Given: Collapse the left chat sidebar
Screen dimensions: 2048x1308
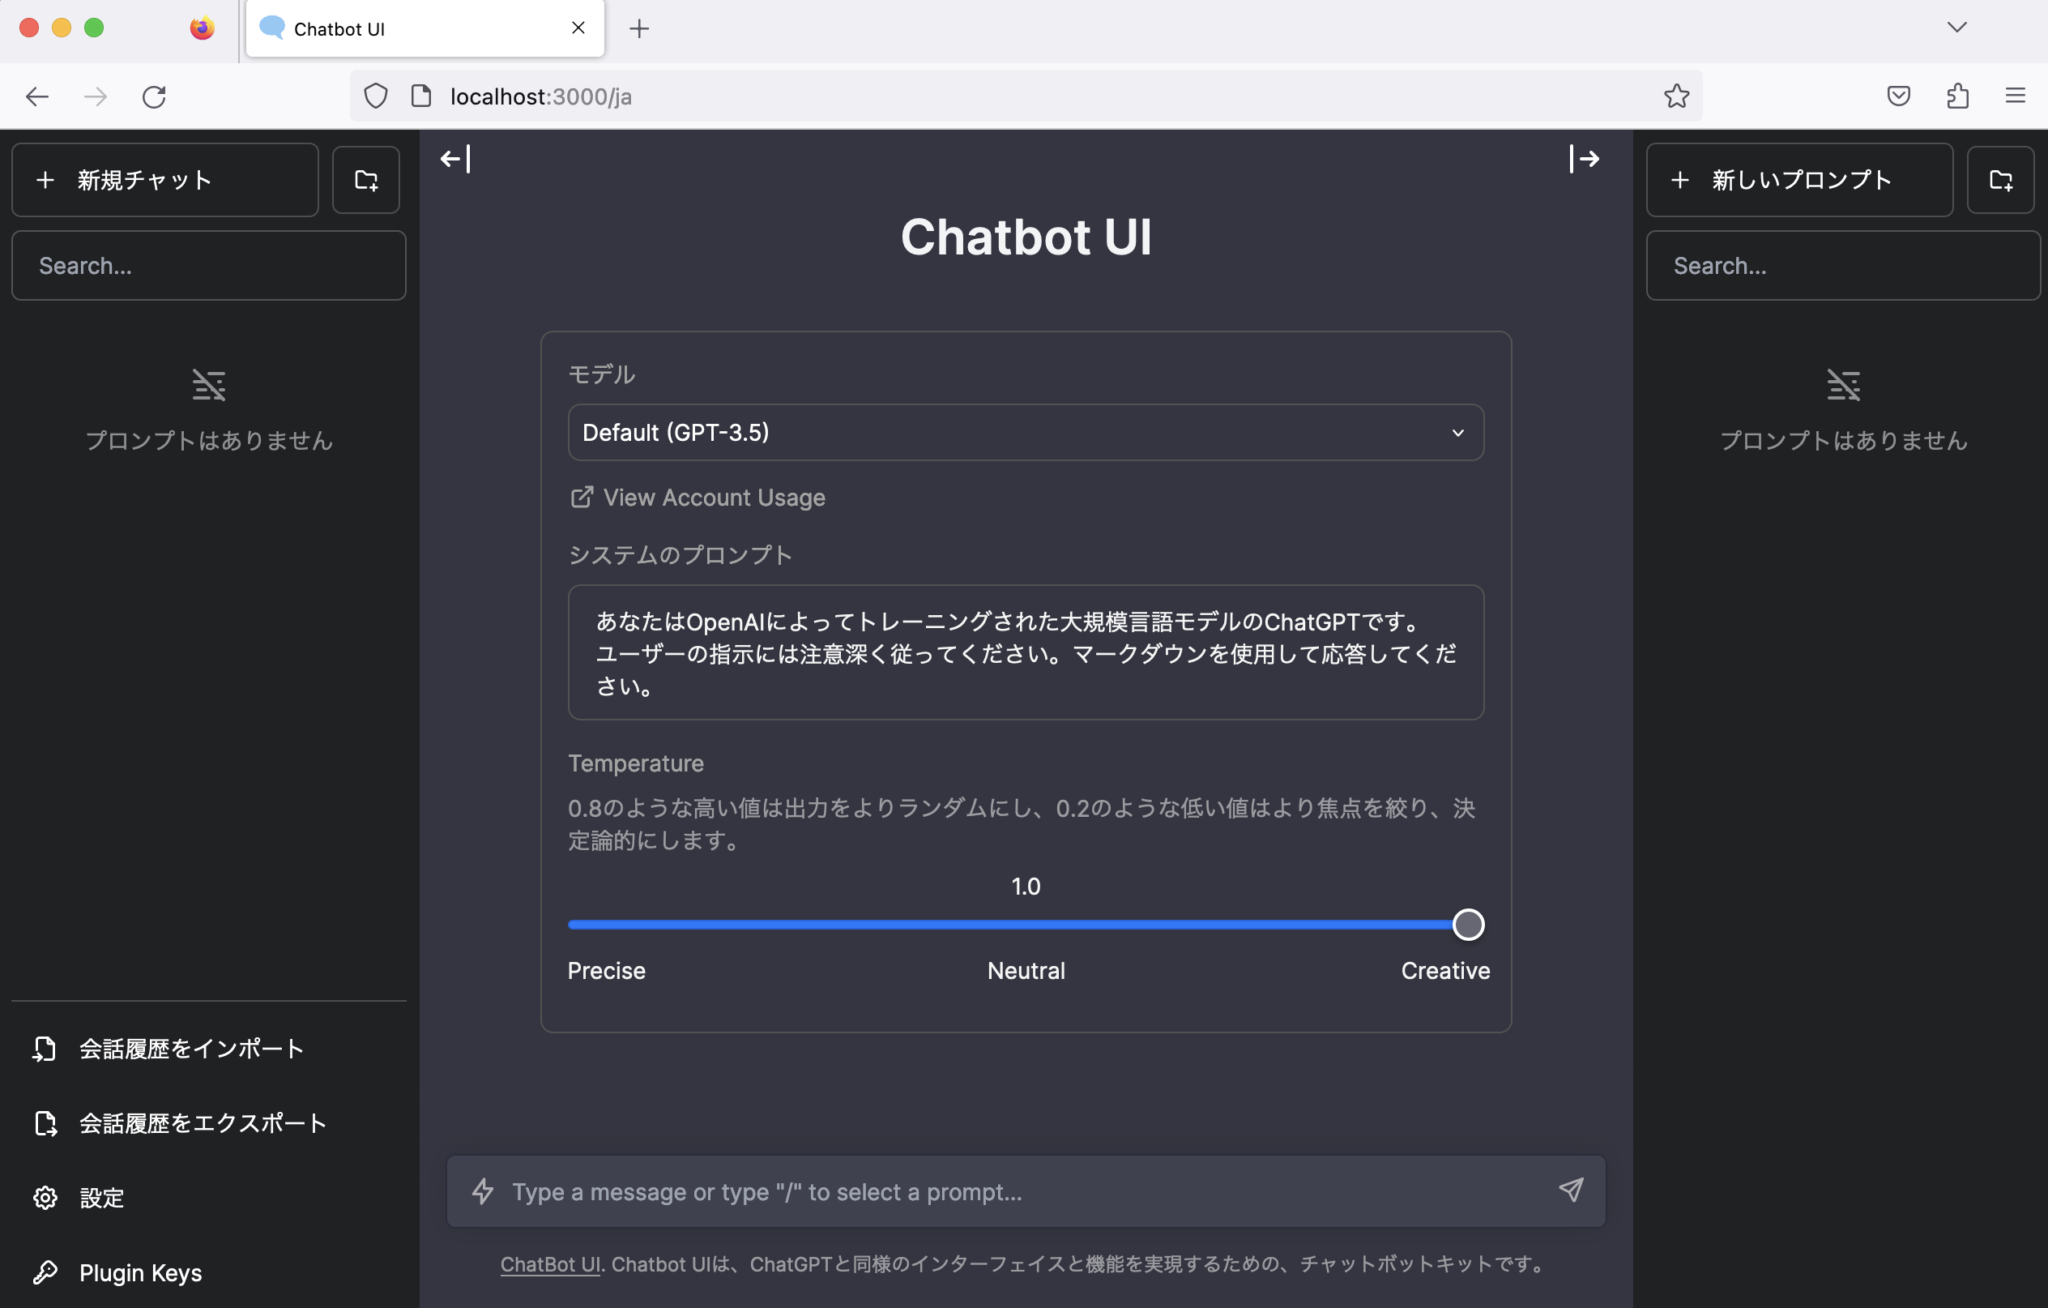Looking at the screenshot, I should (454, 158).
